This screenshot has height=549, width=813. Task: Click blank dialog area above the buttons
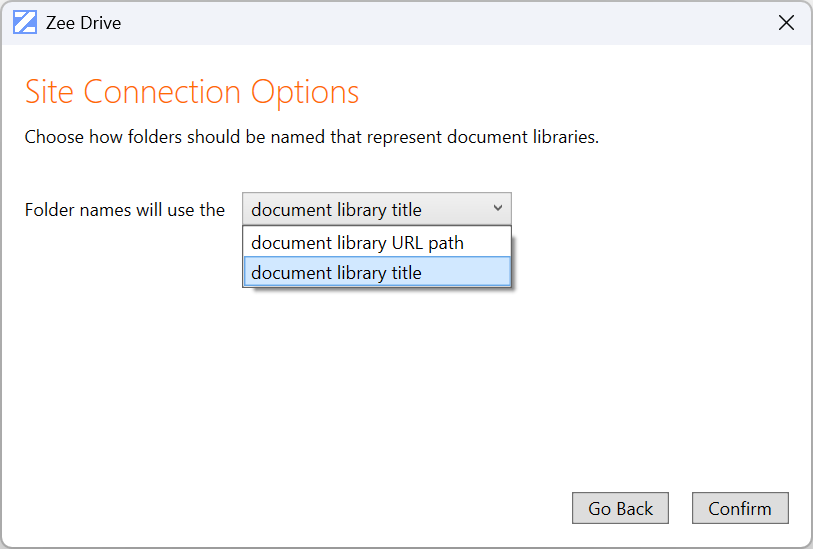pyautogui.click(x=400, y=400)
